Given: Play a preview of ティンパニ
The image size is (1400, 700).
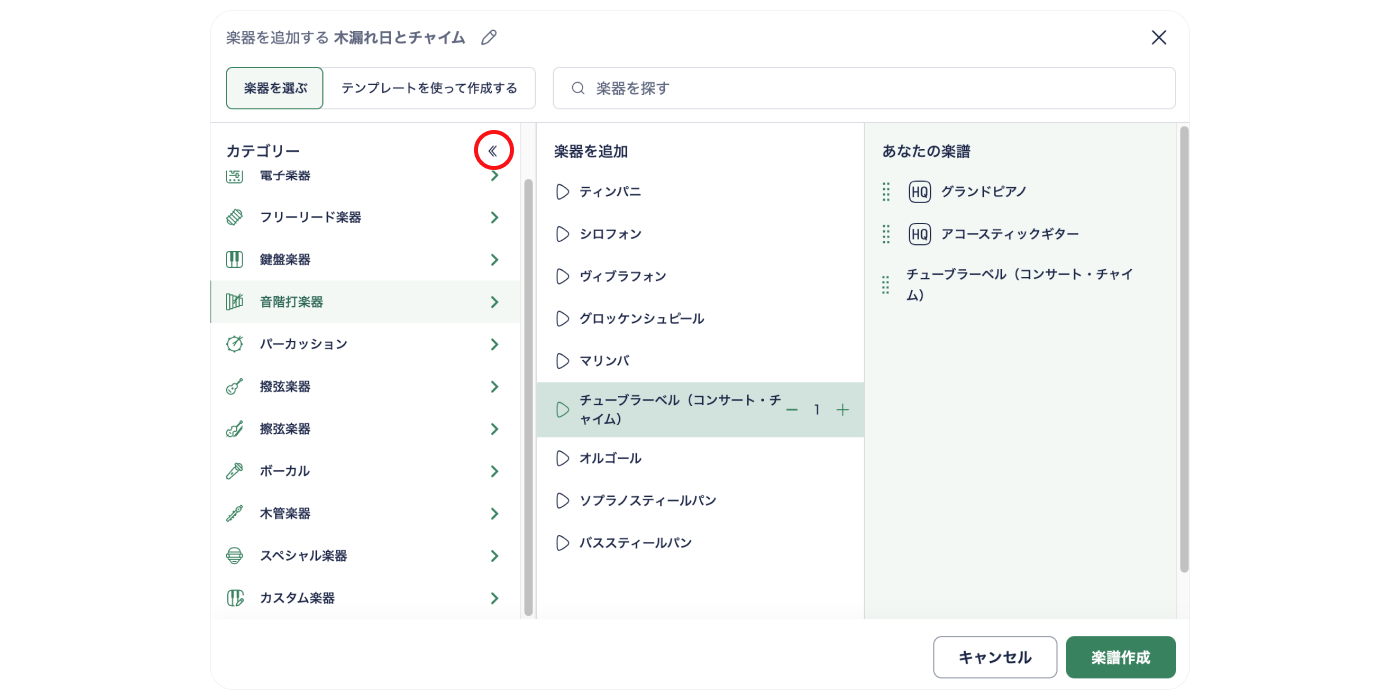Looking at the screenshot, I should click(x=561, y=191).
